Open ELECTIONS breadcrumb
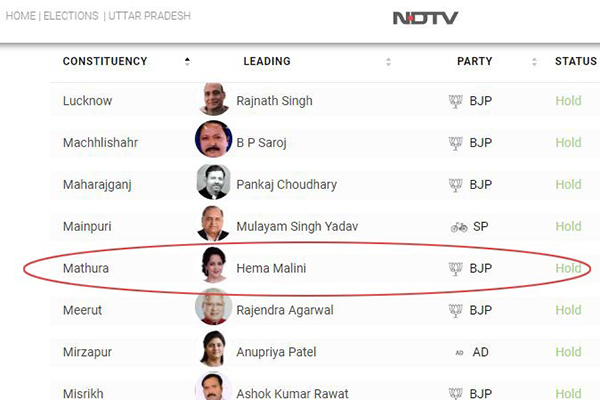600x400 pixels. (71, 16)
